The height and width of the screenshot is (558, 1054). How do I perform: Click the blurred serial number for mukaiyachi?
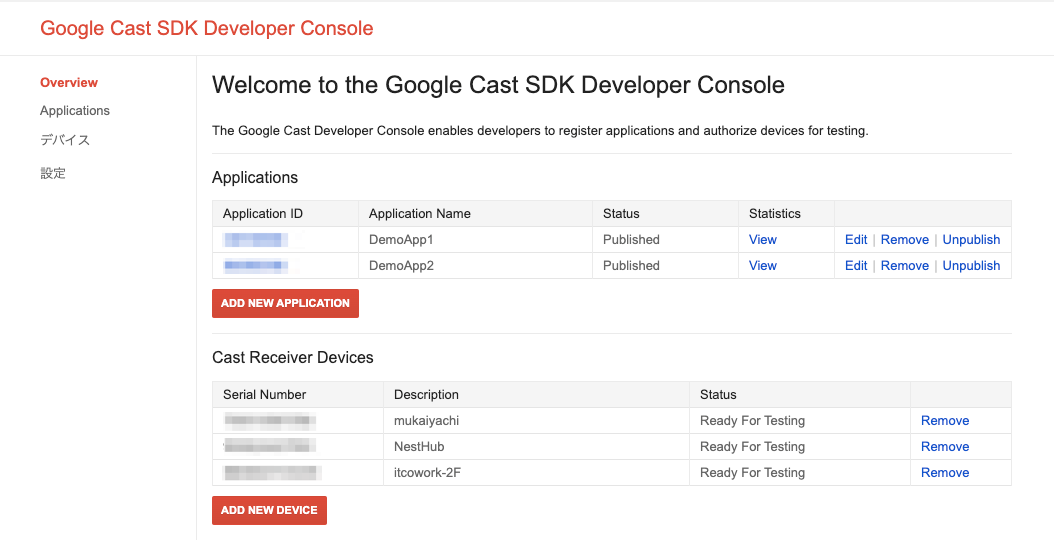pyautogui.click(x=270, y=421)
